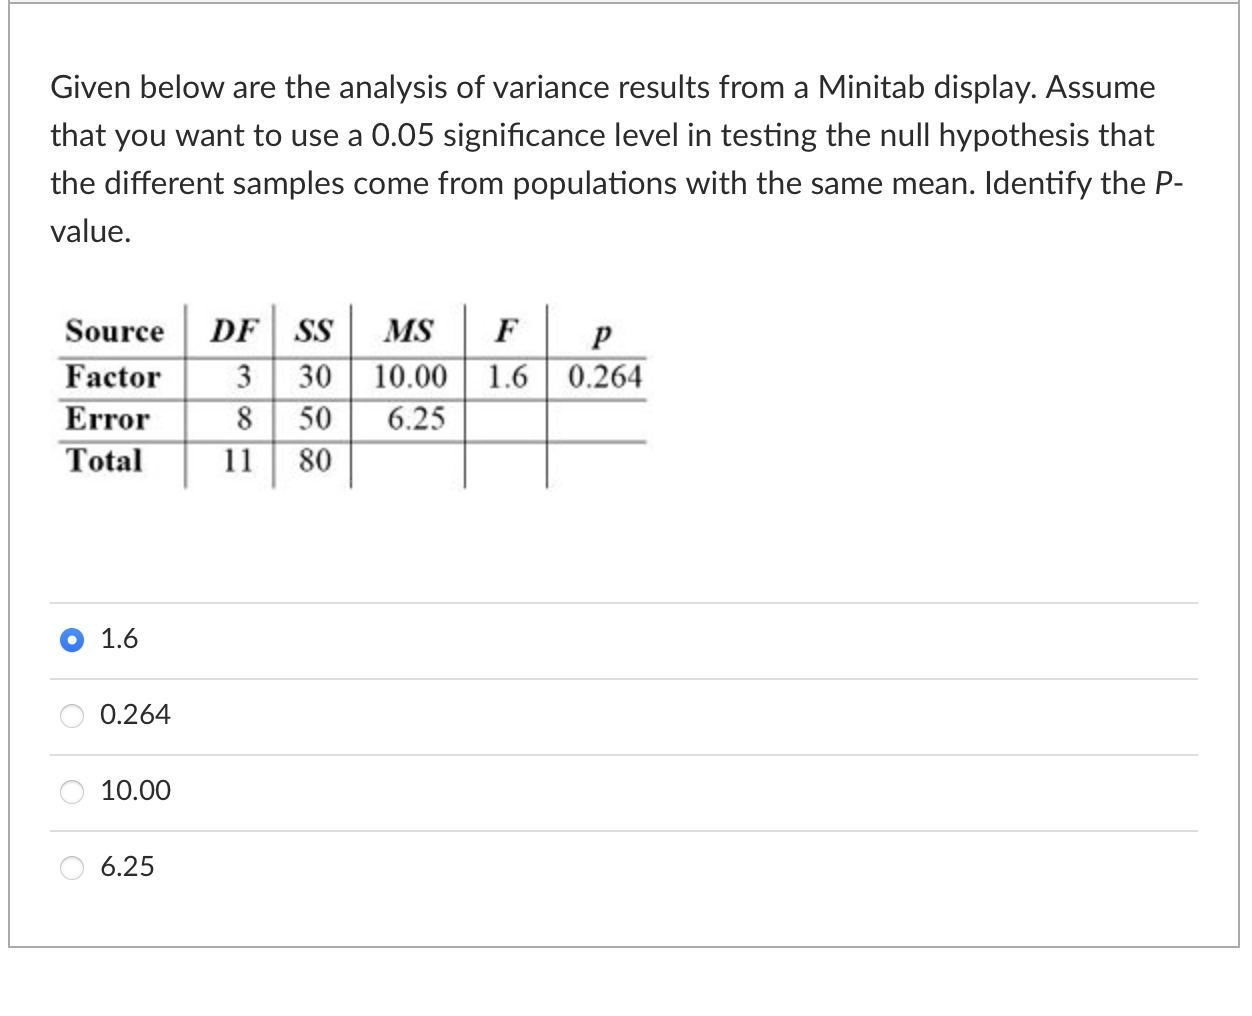Click the Total row label in table
The width and height of the screenshot is (1252, 1016).
[x=104, y=460]
